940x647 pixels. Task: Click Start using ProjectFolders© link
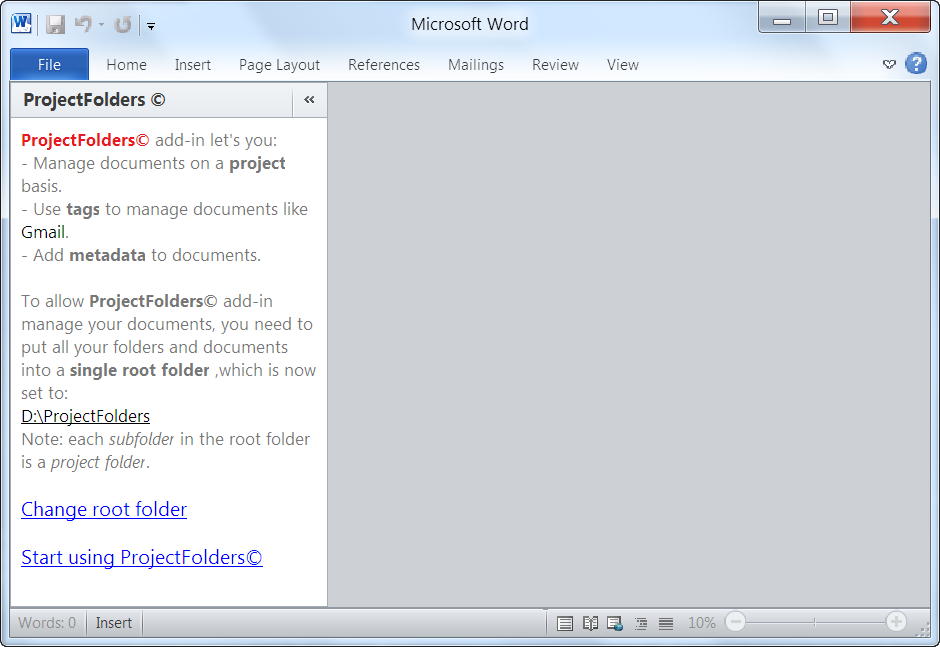coord(141,557)
